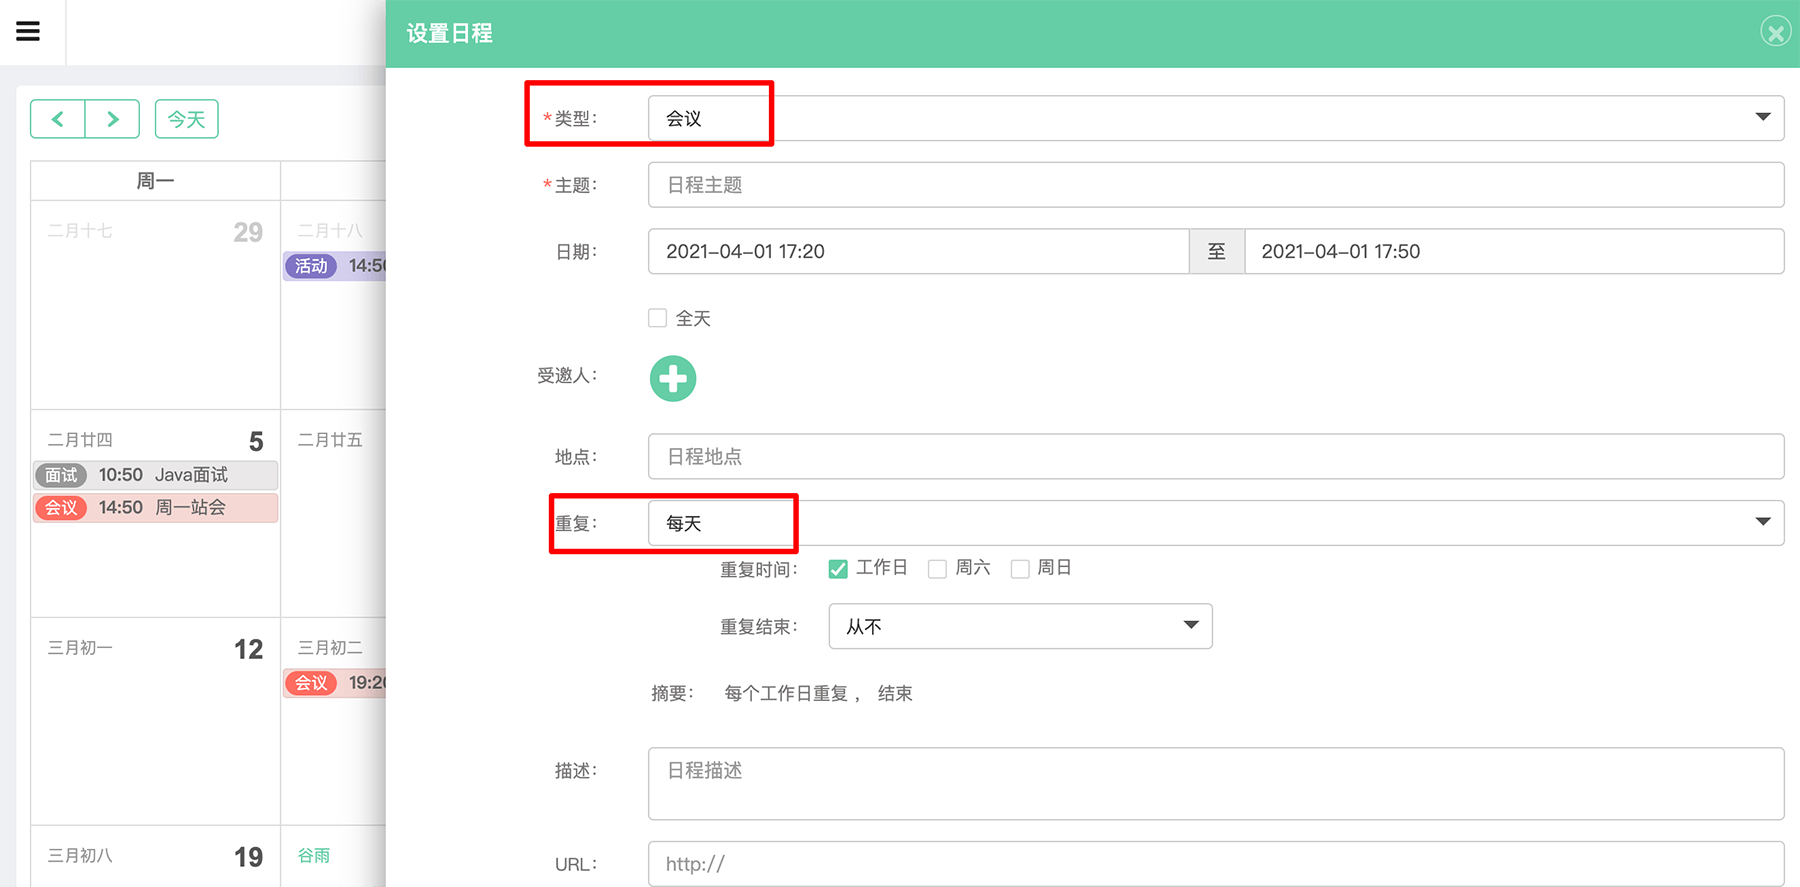
Task: Select calendar day 12
Action: pyautogui.click(x=248, y=649)
